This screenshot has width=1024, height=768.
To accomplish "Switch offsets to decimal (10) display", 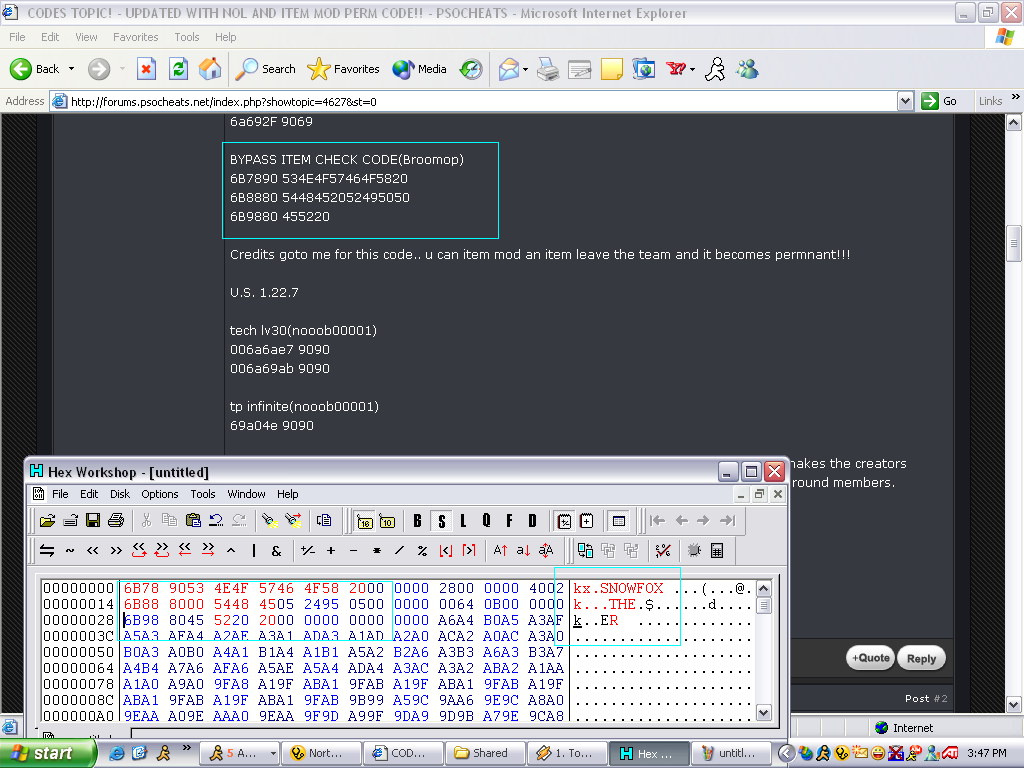I will pyautogui.click(x=387, y=521).
